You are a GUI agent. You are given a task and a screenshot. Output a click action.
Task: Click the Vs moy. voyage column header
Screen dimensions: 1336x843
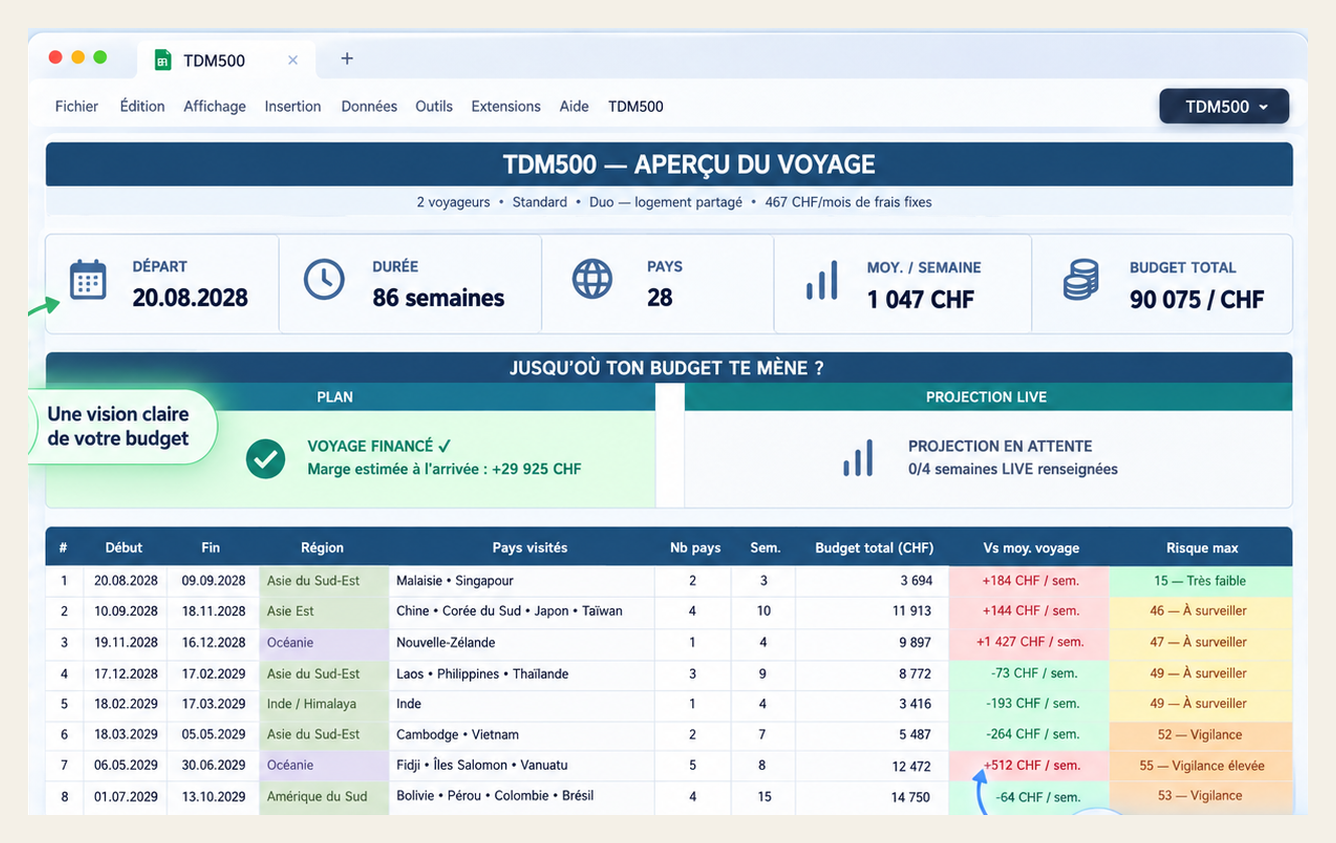pyautogui.click(x=1031, y=547)
